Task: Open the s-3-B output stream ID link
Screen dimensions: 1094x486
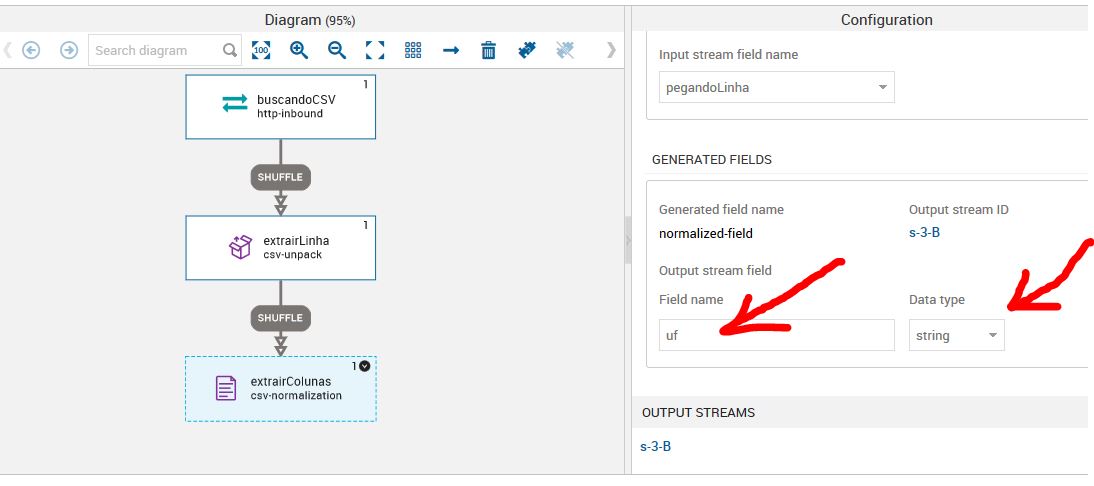Action: [924, 234]
